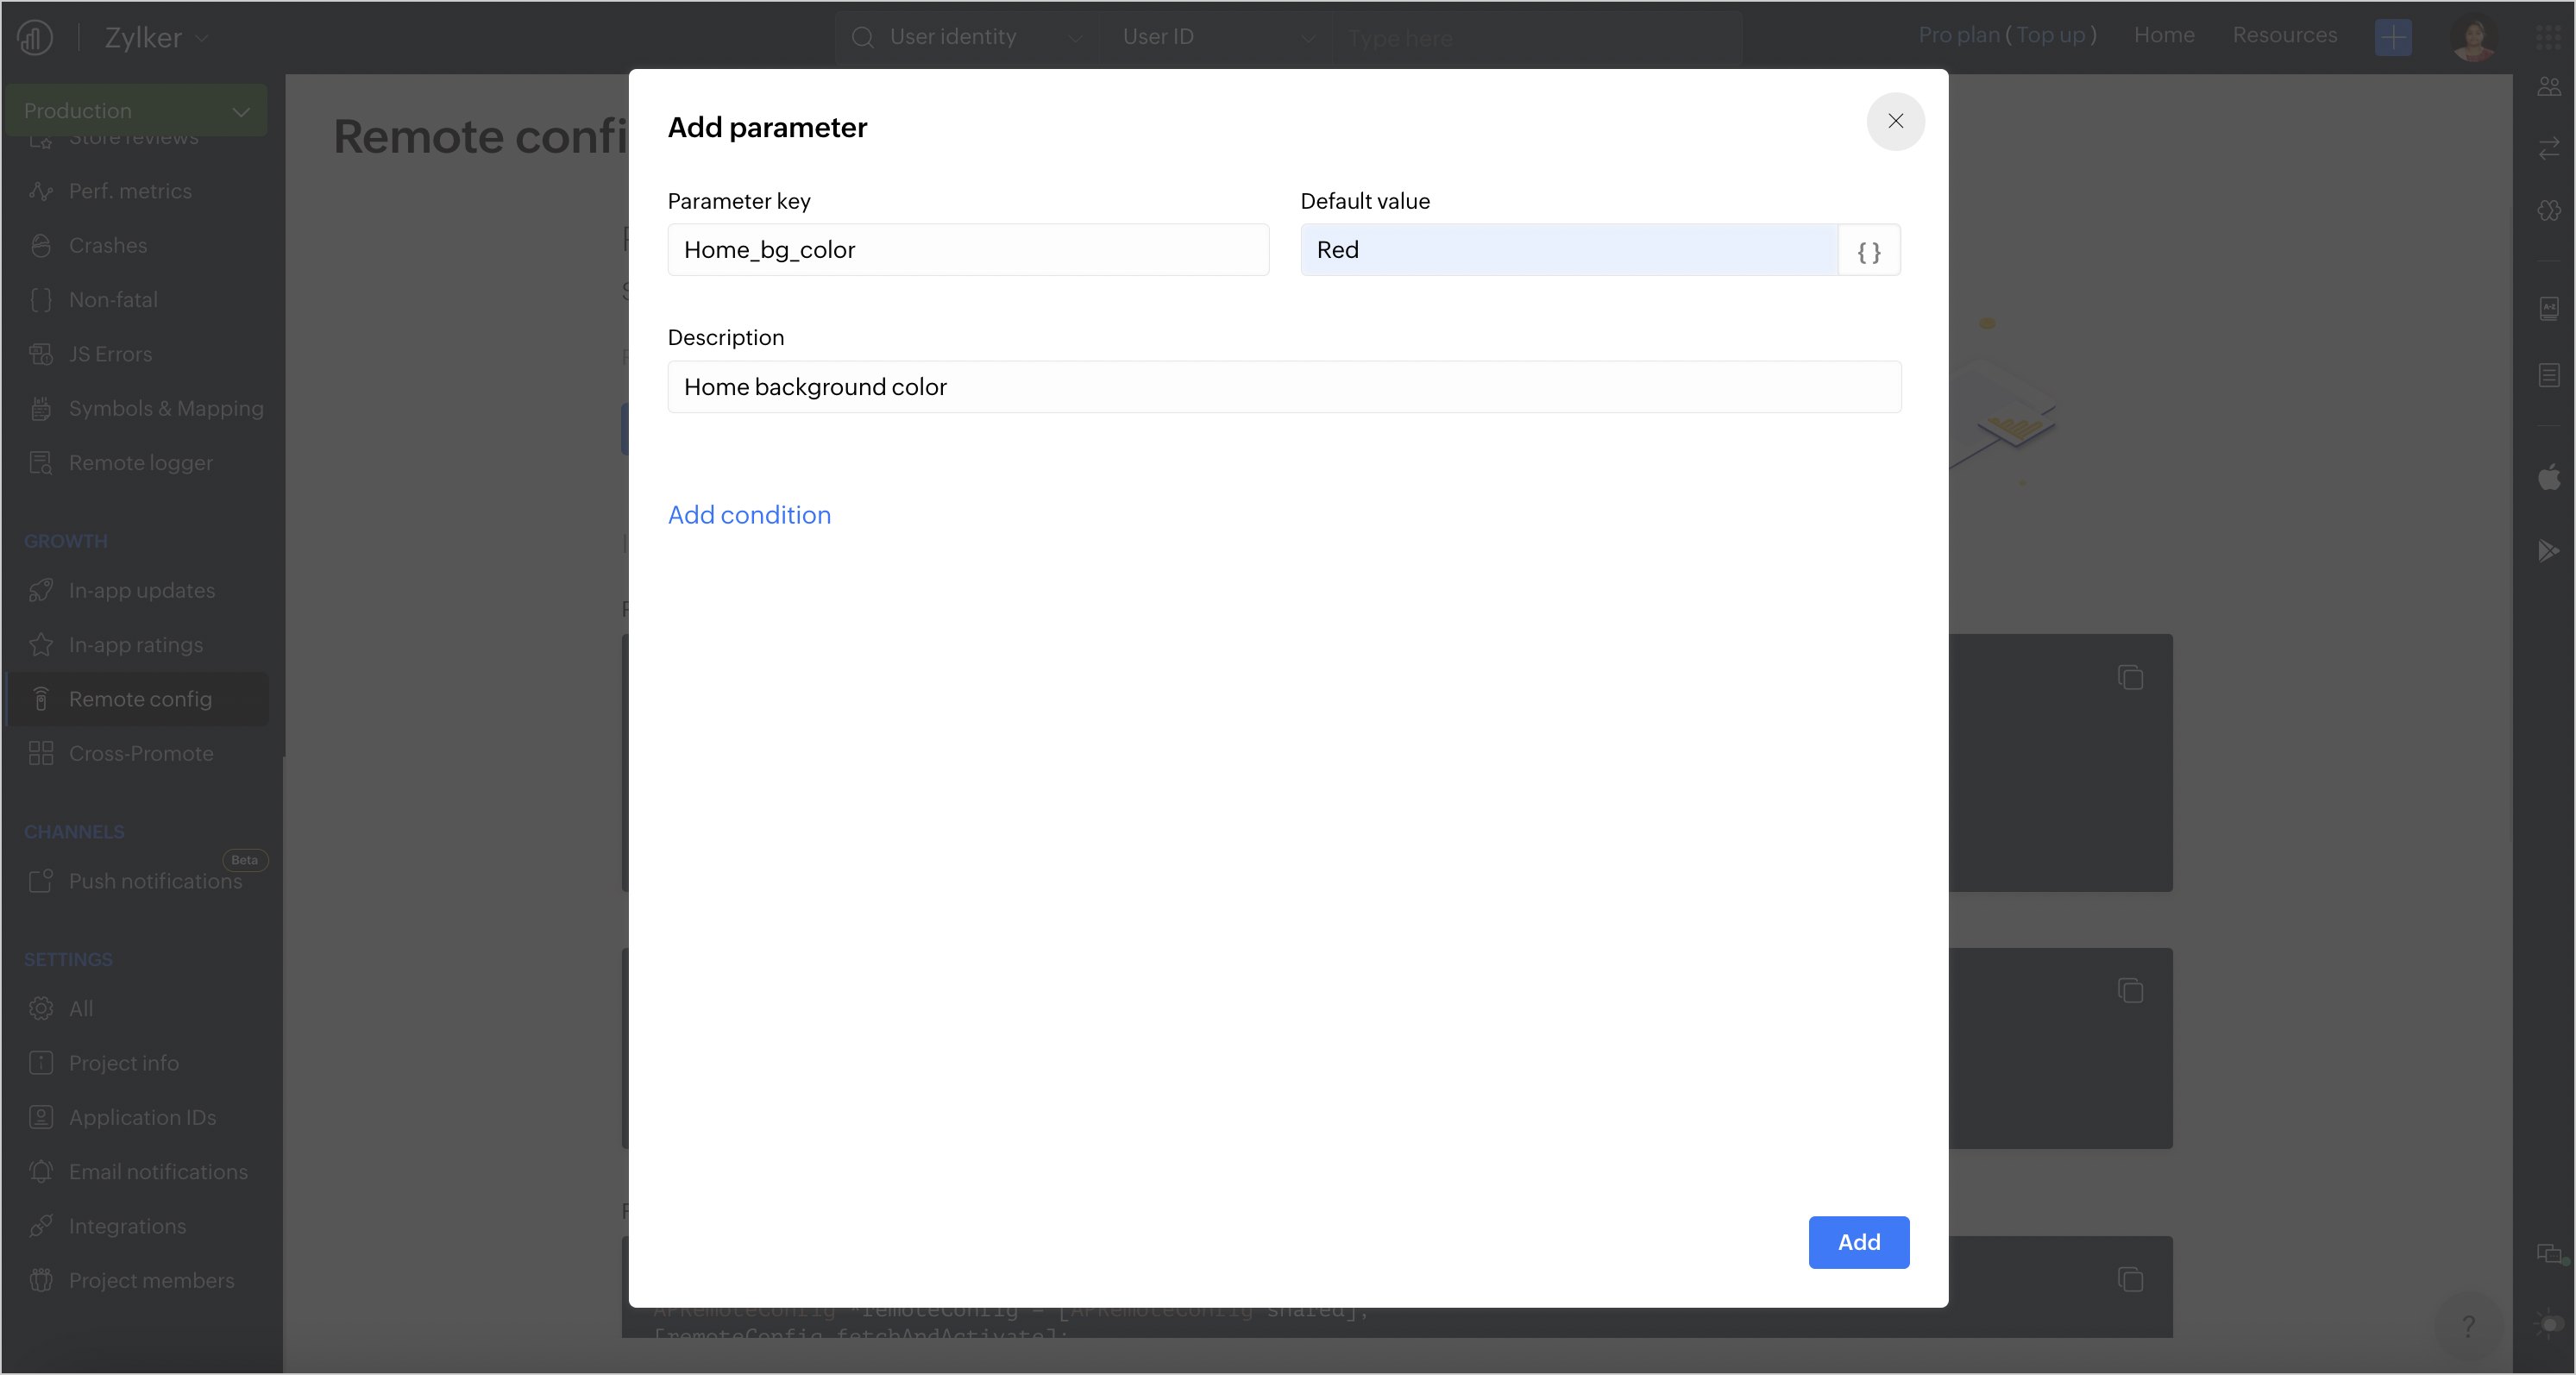Click the Apple platform icon in right sidebar

tap(2548, 477)
